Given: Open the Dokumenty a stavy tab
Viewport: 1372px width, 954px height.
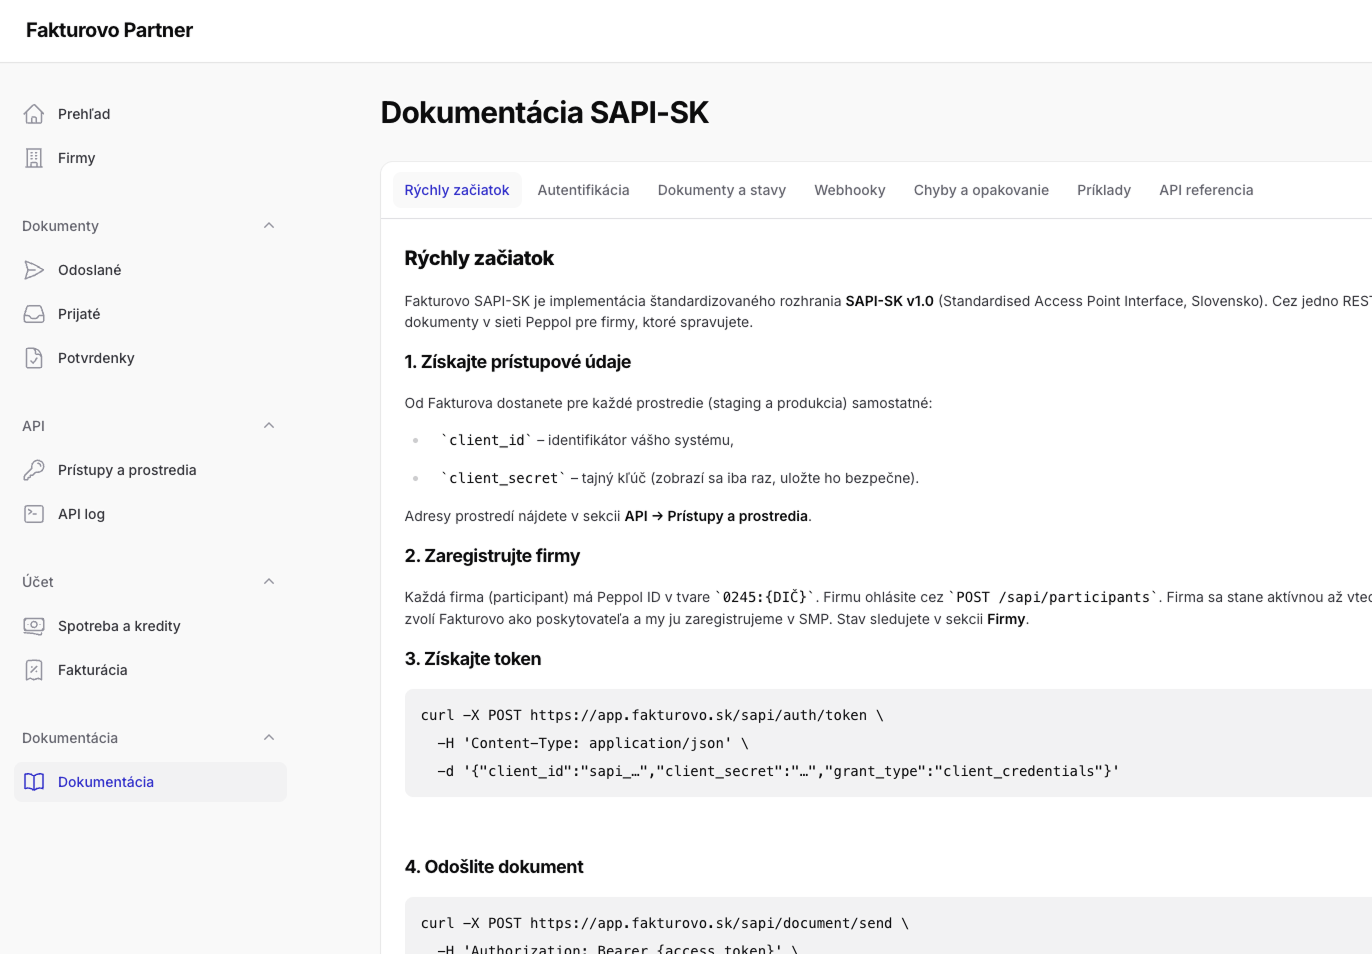Looking at the screenshot, I should click(722, 190).
